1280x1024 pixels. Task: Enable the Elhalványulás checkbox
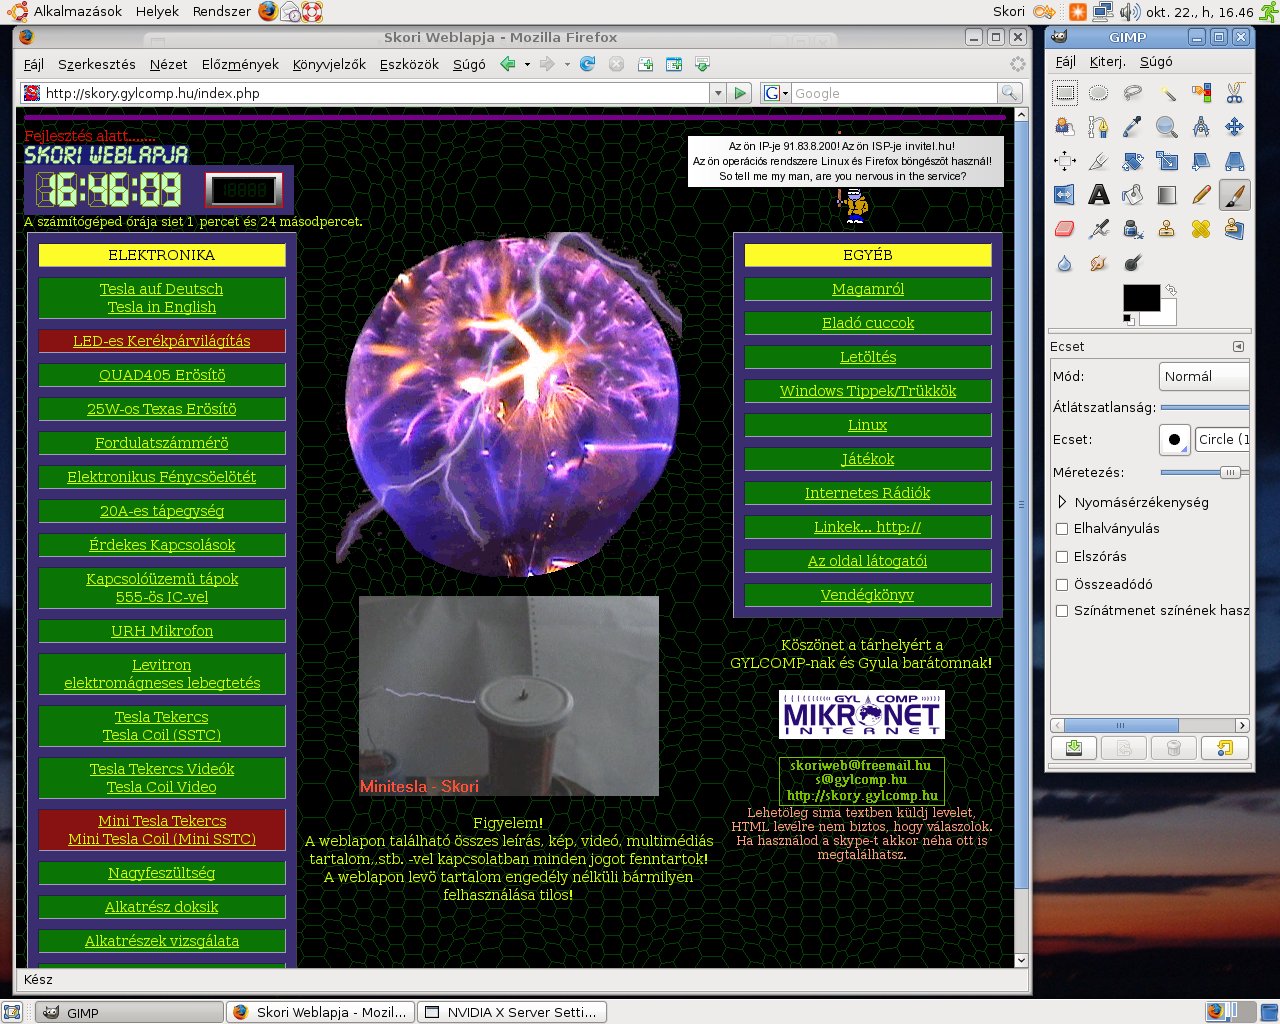(1062, 529)
